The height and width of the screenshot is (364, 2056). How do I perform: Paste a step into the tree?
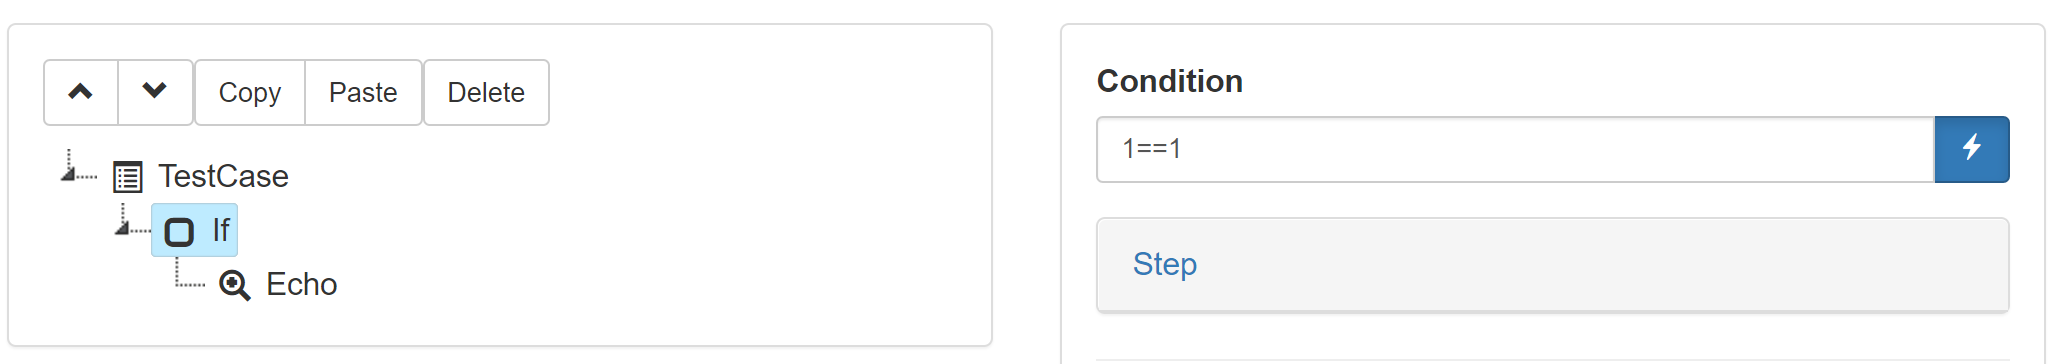coord(363,92)
